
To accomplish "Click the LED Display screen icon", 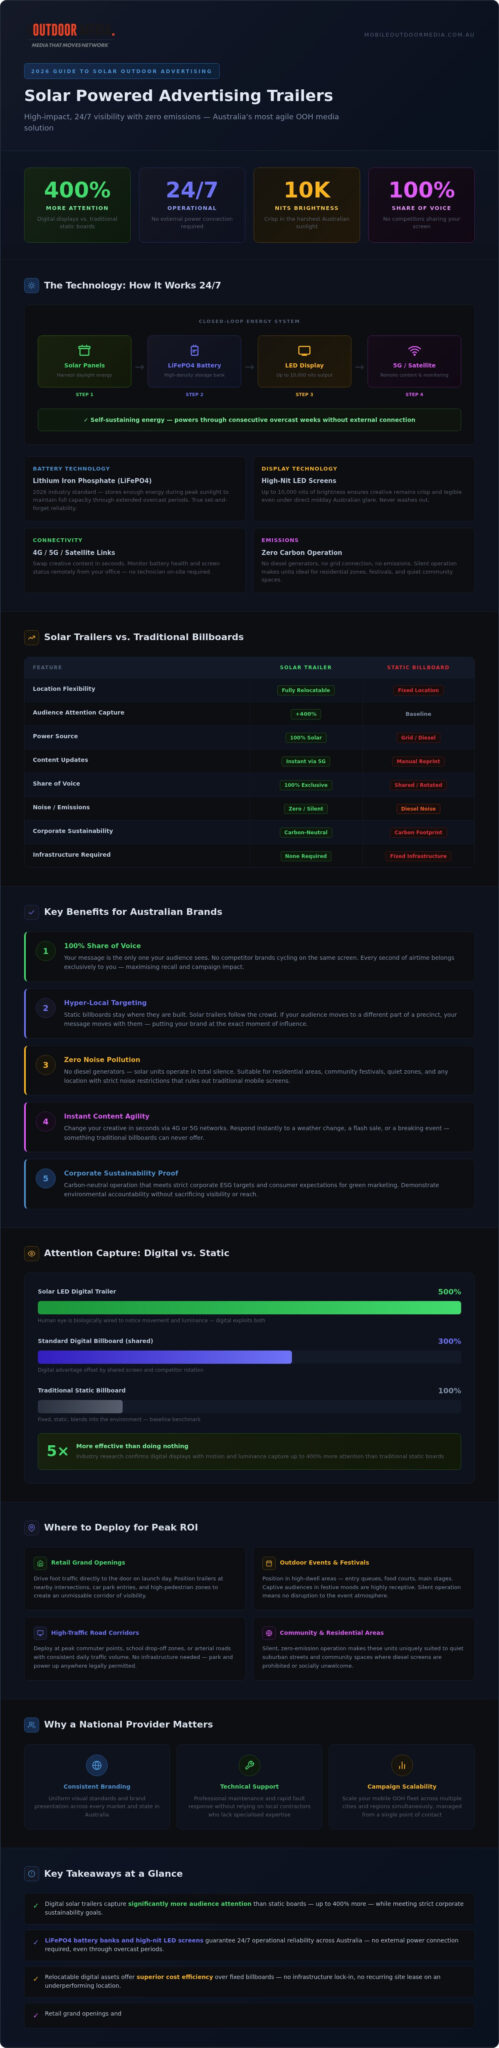I will (304, 350).
